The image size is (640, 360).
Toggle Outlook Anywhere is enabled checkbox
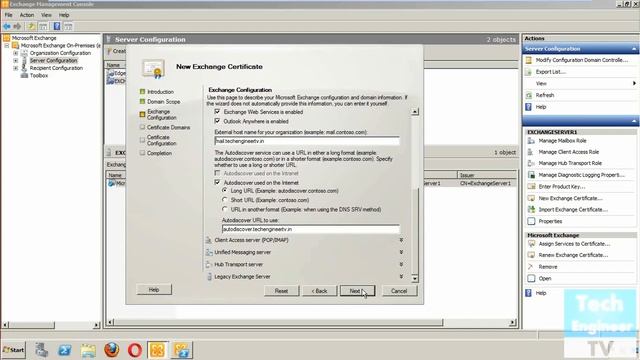[x=217, y=121]
